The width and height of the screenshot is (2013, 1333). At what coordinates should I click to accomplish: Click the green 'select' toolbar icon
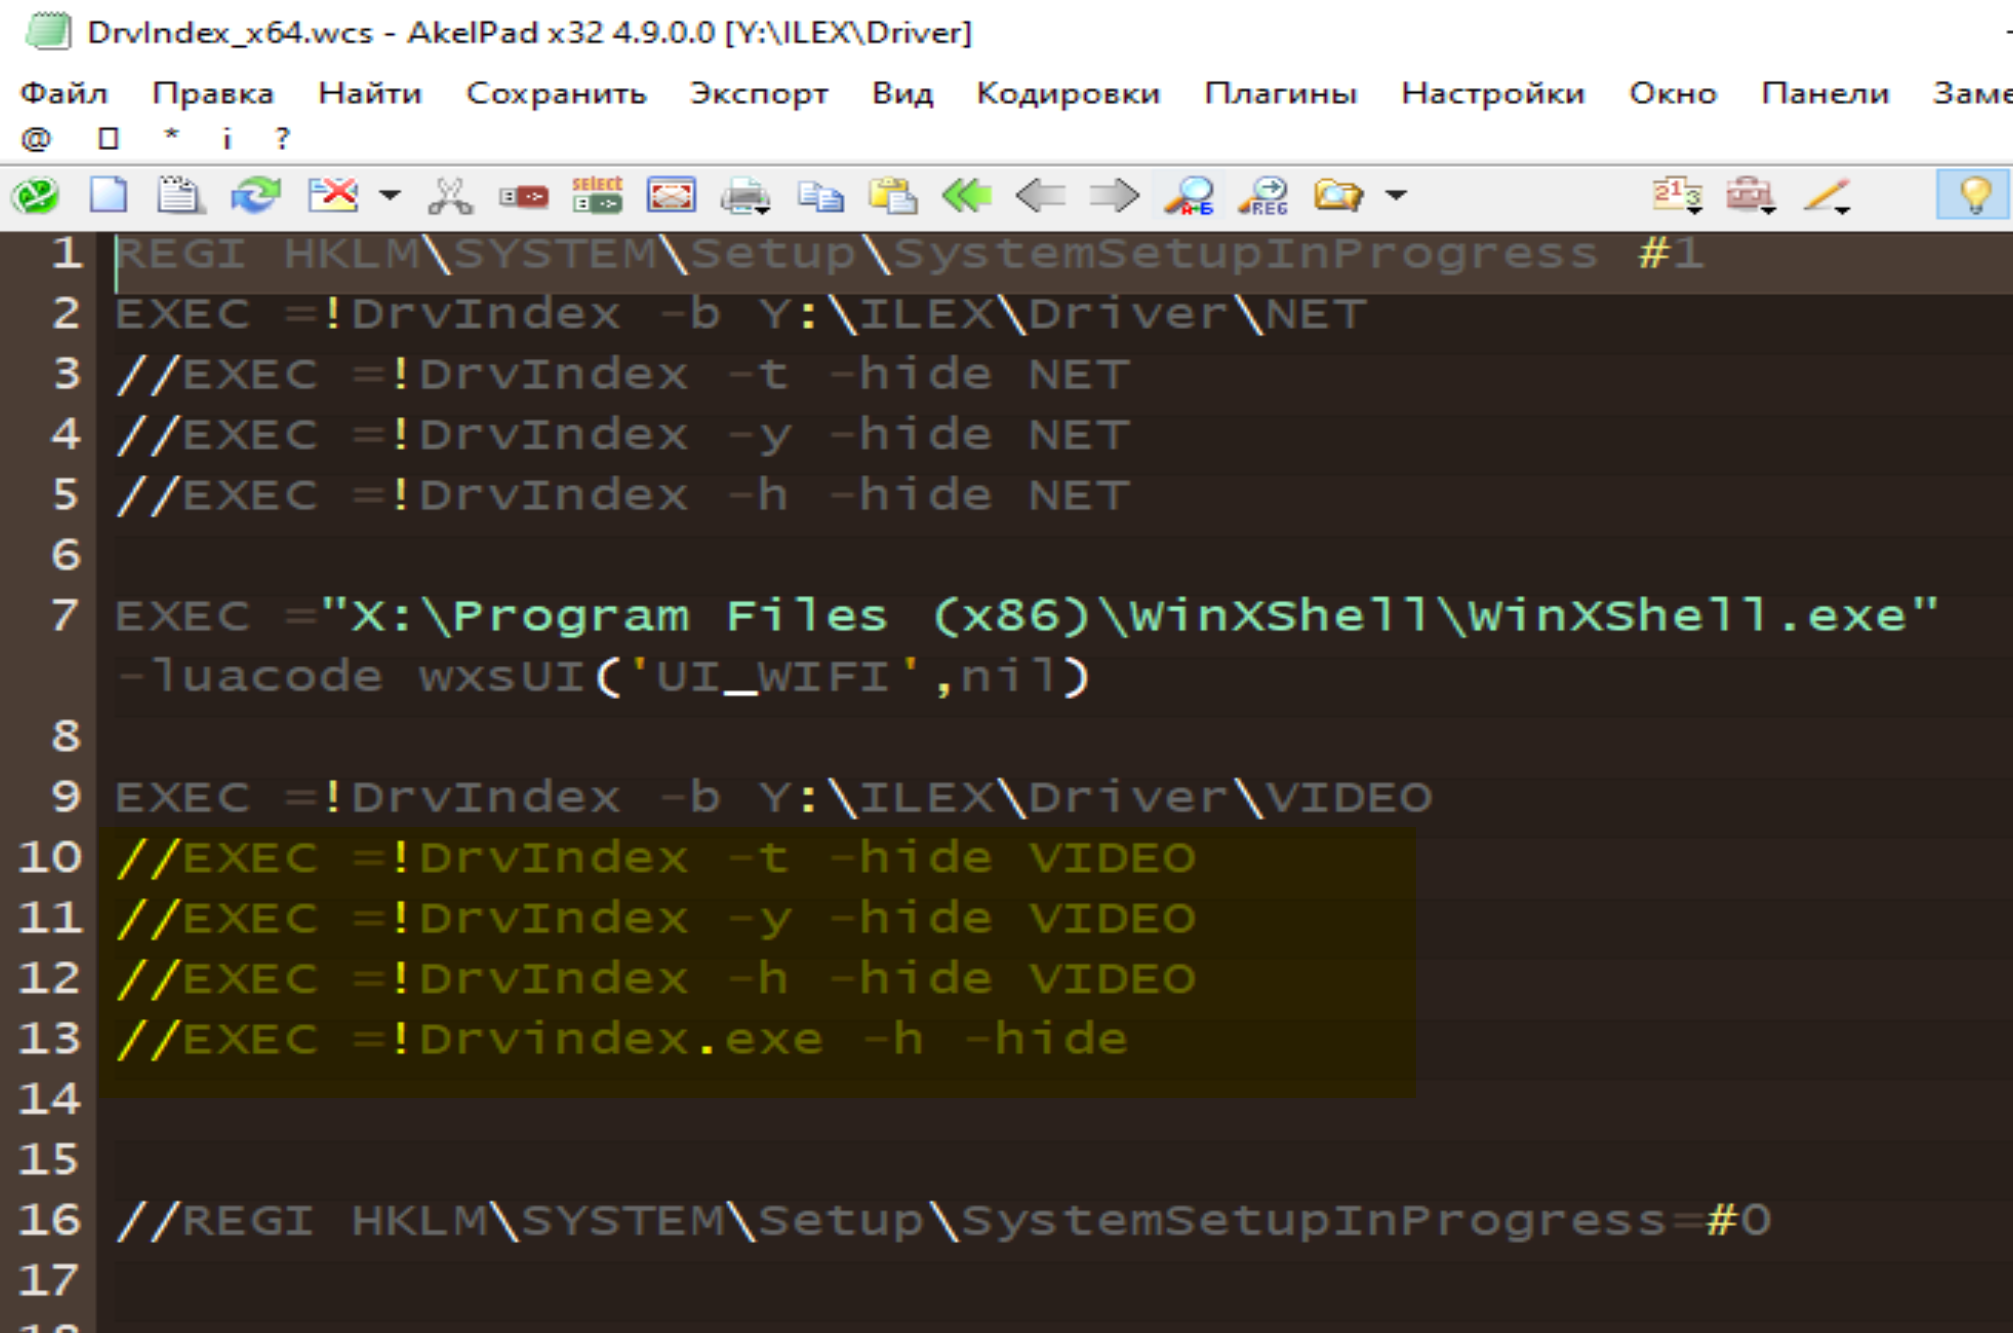[597, 195]
